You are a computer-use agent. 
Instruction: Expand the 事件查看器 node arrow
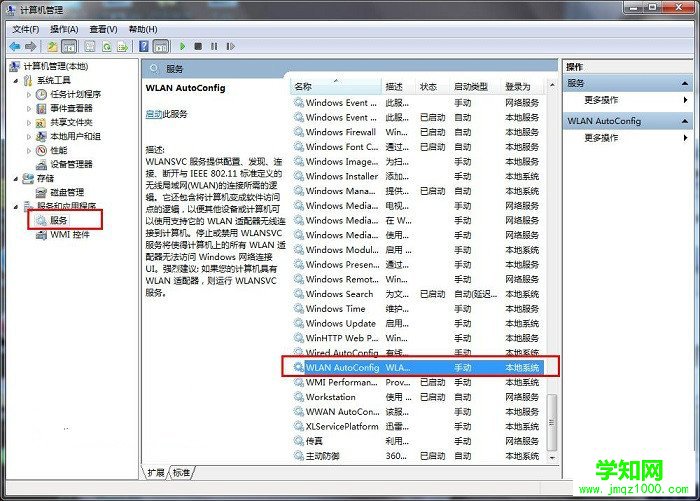pos(29,109)
